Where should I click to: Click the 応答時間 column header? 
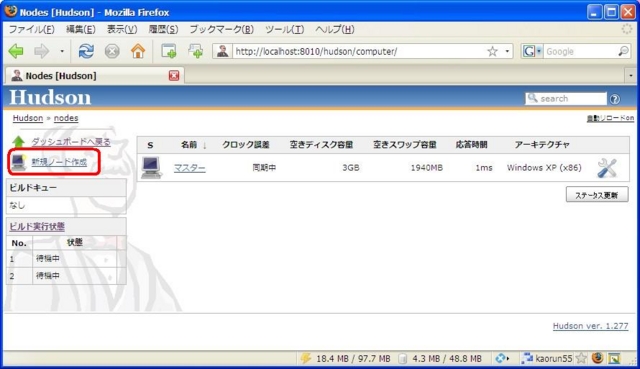pos(471,144)
